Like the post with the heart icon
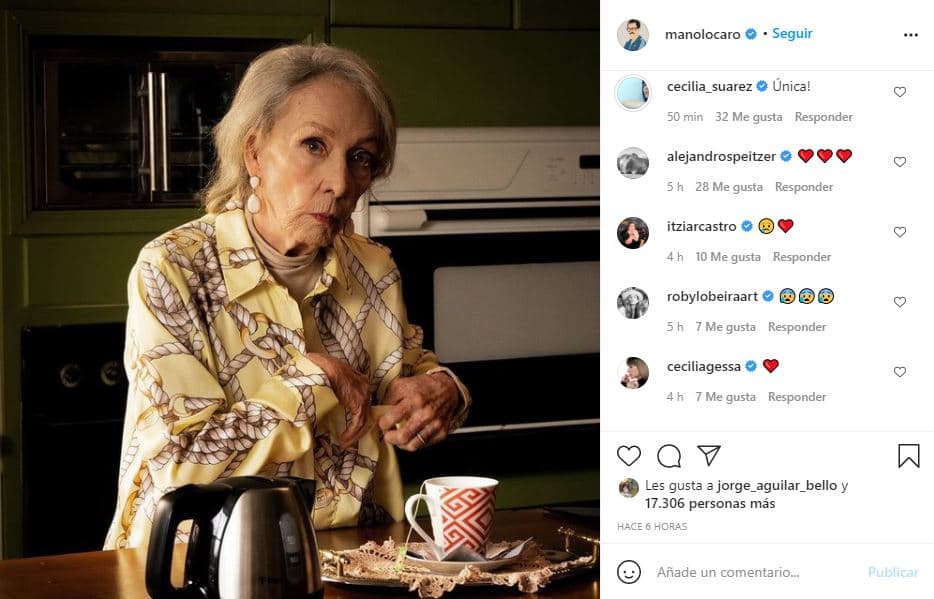The height and width of the screenshot is (599, 934). pos(628,458)
